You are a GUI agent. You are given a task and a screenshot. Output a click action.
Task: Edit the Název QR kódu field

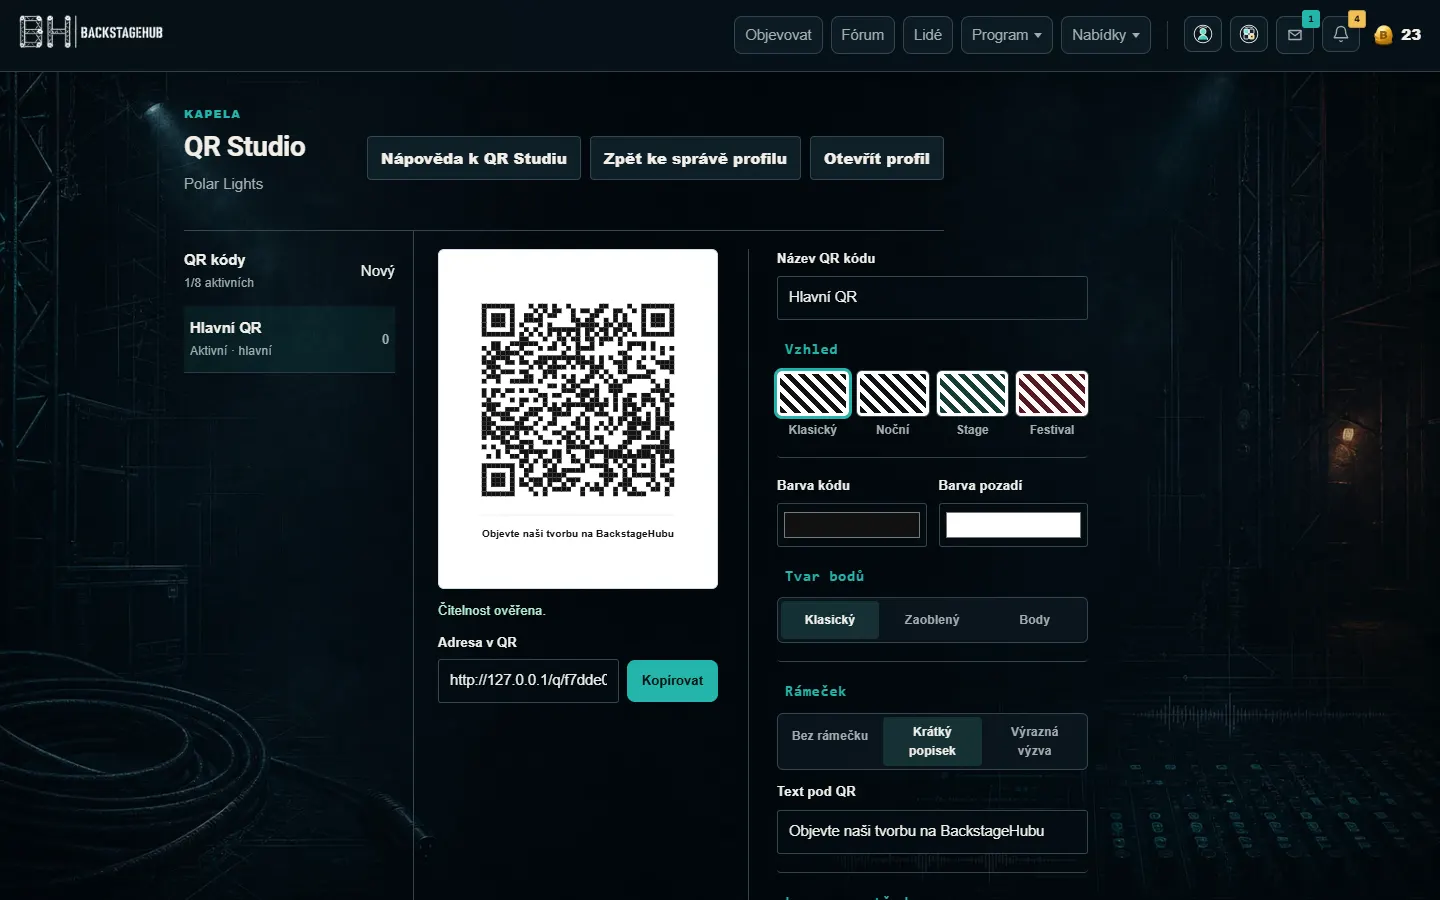[932, 298]
